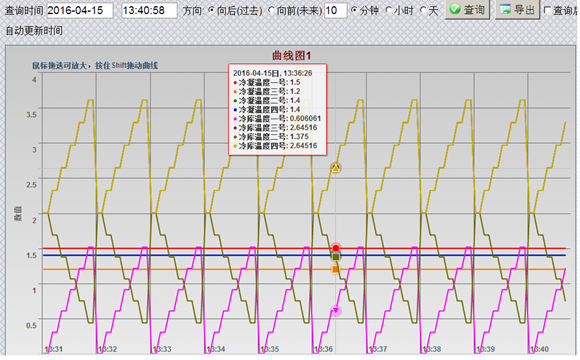Click the 查询 button
580x360 pixels.
(x=467, y=9)
